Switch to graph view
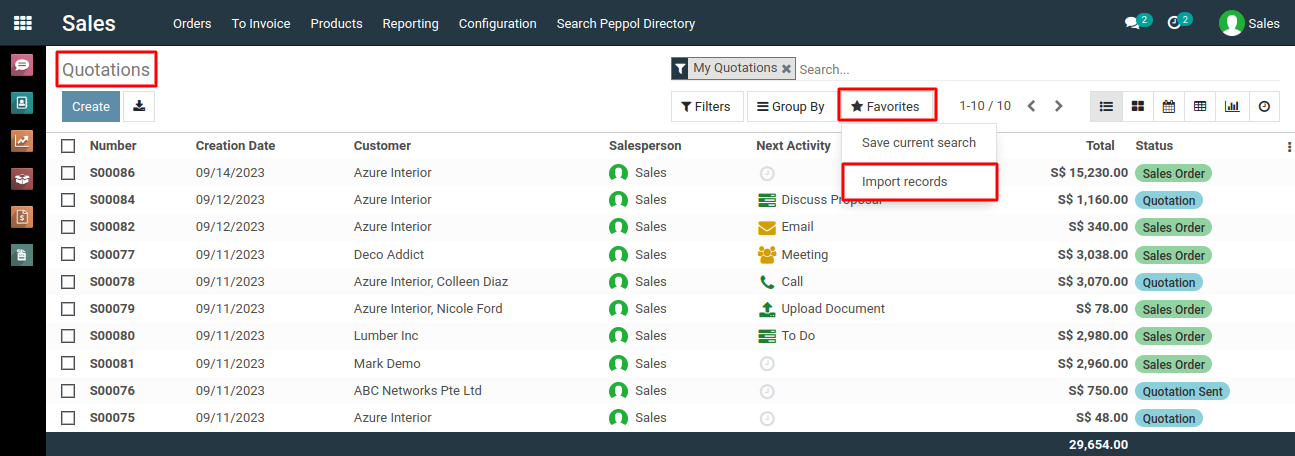Image resolution: width=1295 pixels, height=456 pixels. pyautogui.click(x=1232, y=106)
